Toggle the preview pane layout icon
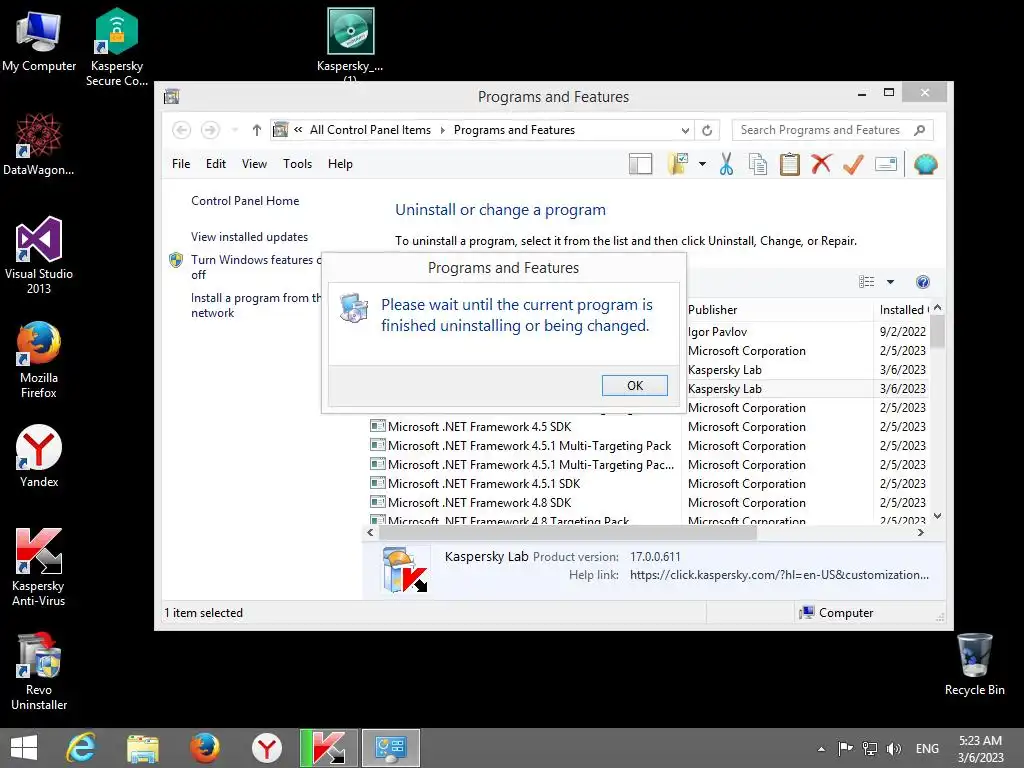This screenshot has width=1024, height=768. tap(640, 164)
